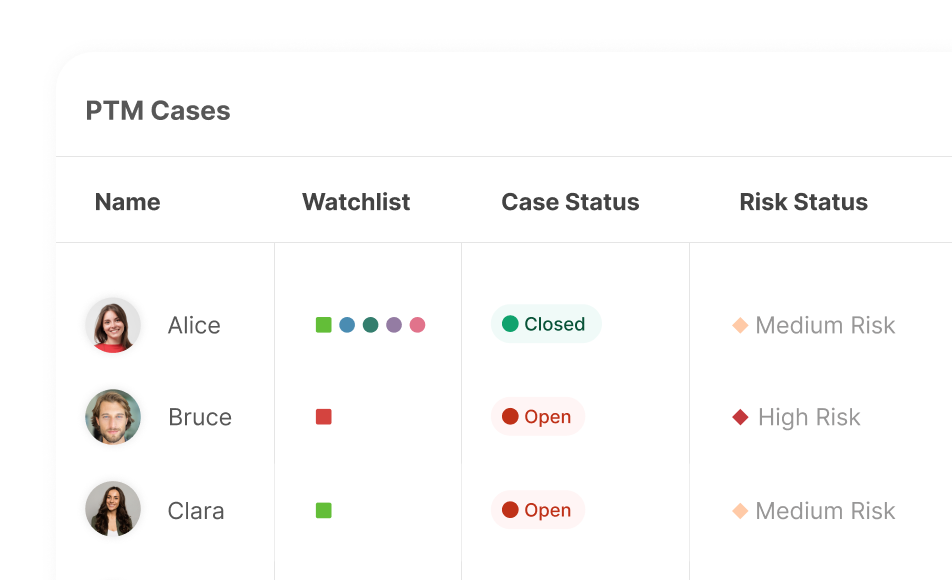The width and height of the screenshot is (952, 580).
Task: Click the blue dot in Alice's watchlist
Action: 347,325
